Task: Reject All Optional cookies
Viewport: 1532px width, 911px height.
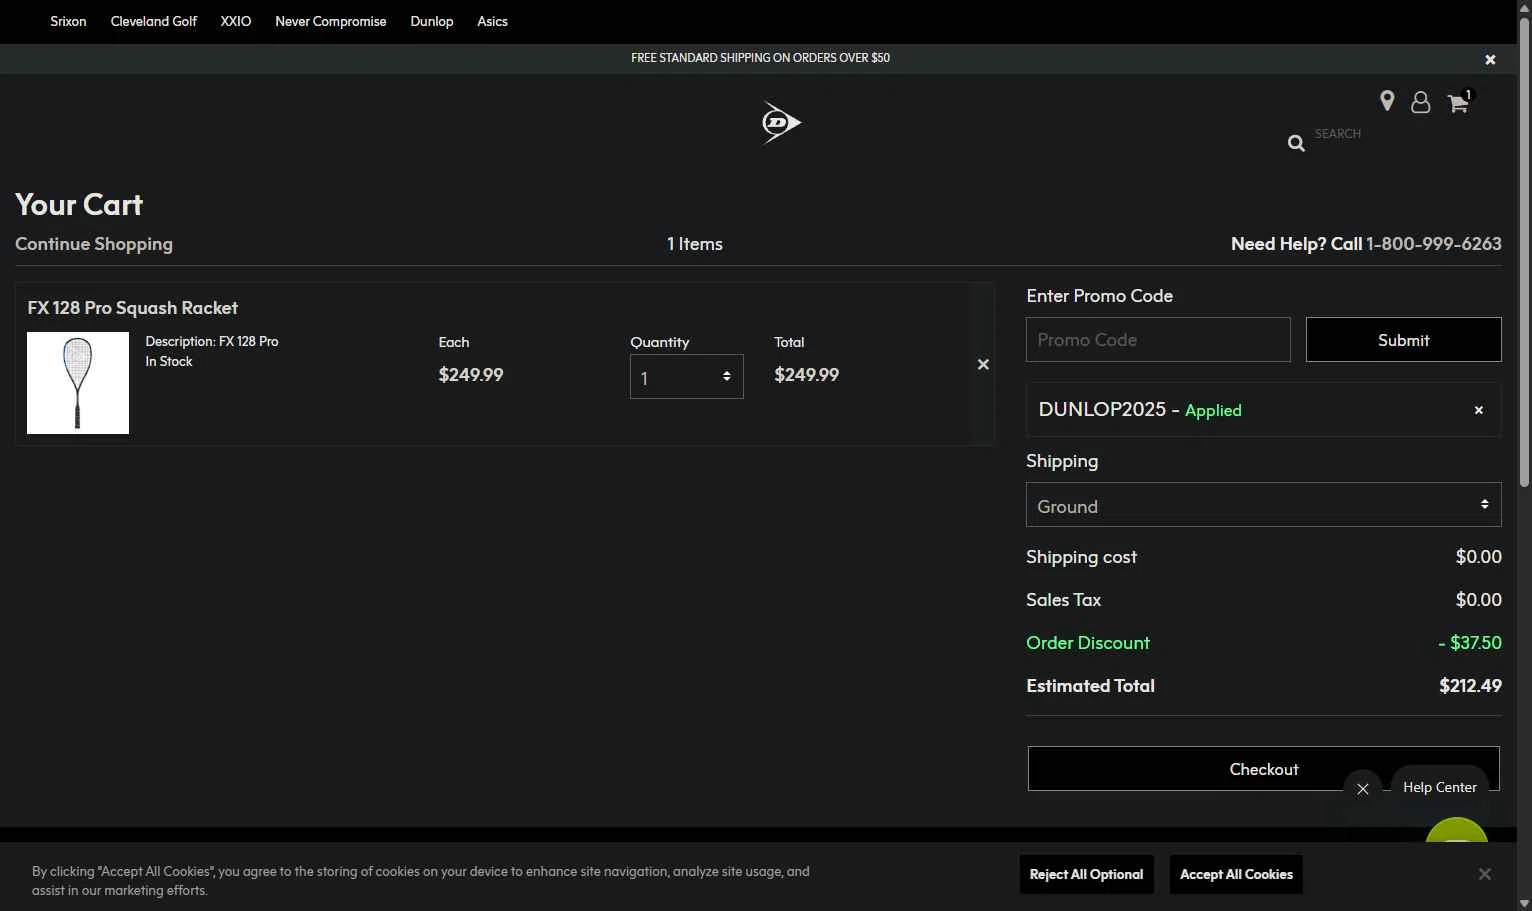Action: point(1086,874)
